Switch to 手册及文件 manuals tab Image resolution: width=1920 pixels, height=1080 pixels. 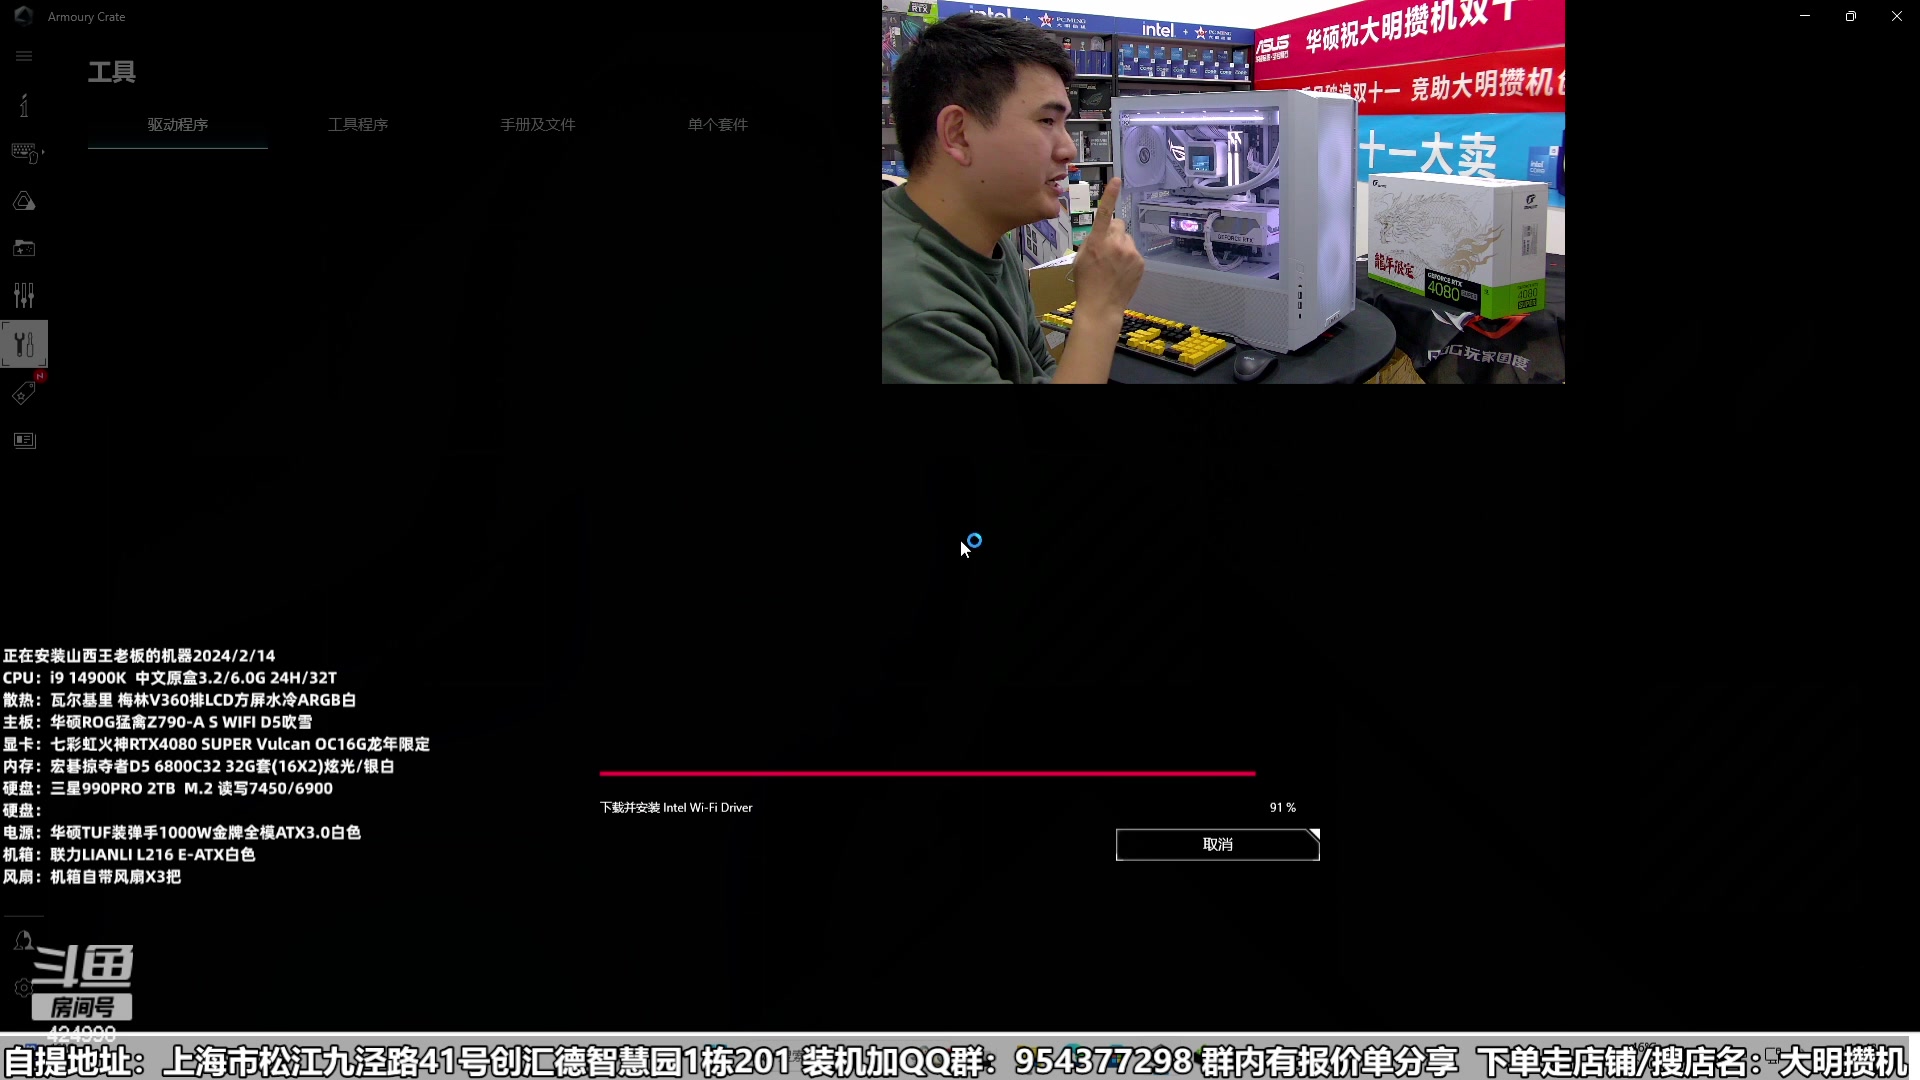click(x=538, y=125)
